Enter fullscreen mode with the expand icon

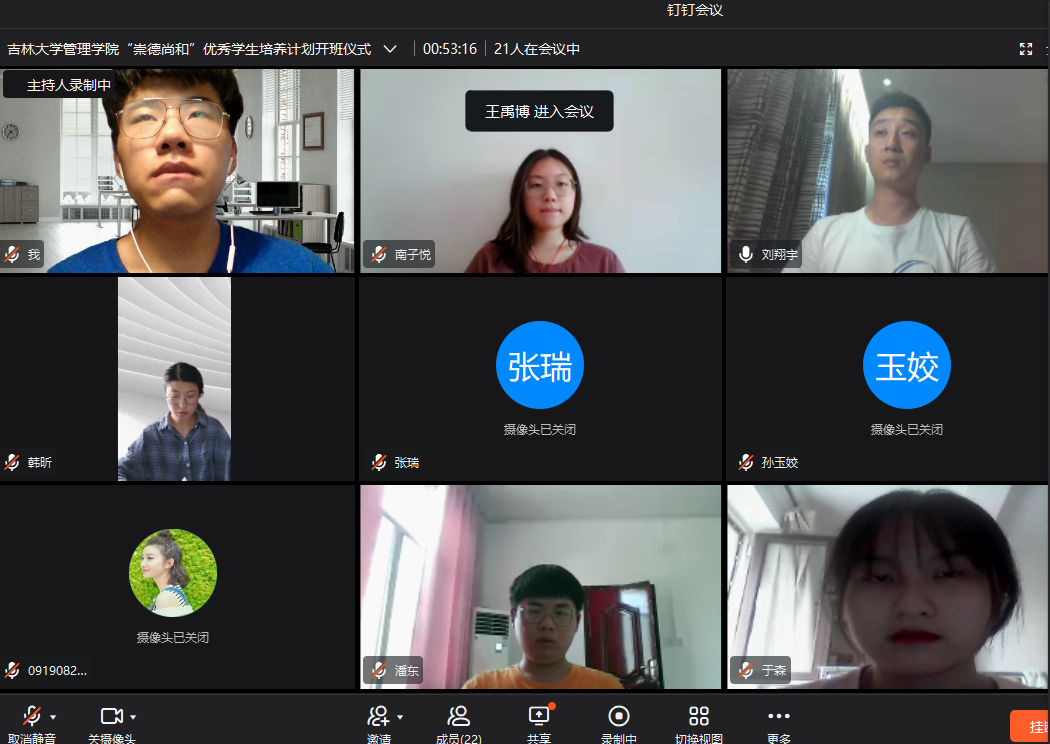(1025, 49)
